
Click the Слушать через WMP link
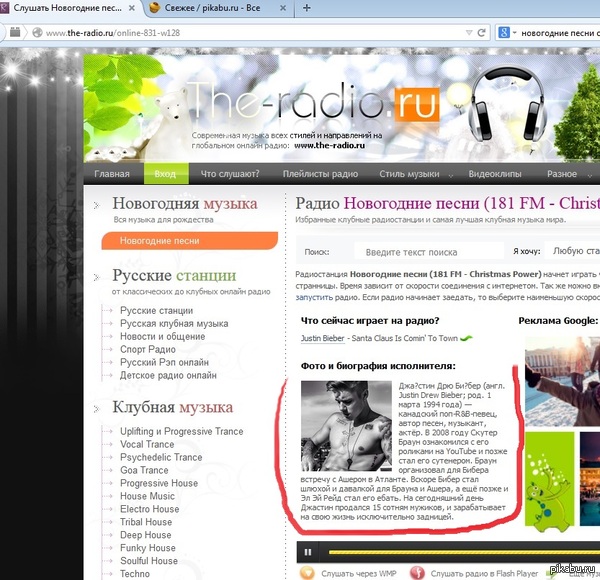(x=359, y=573)
